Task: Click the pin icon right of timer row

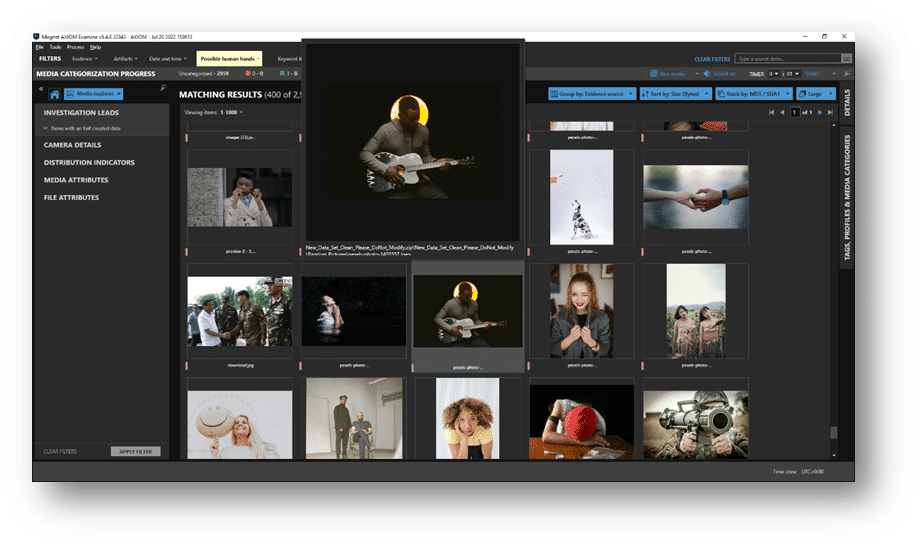Action: click(x=847, y=74)
